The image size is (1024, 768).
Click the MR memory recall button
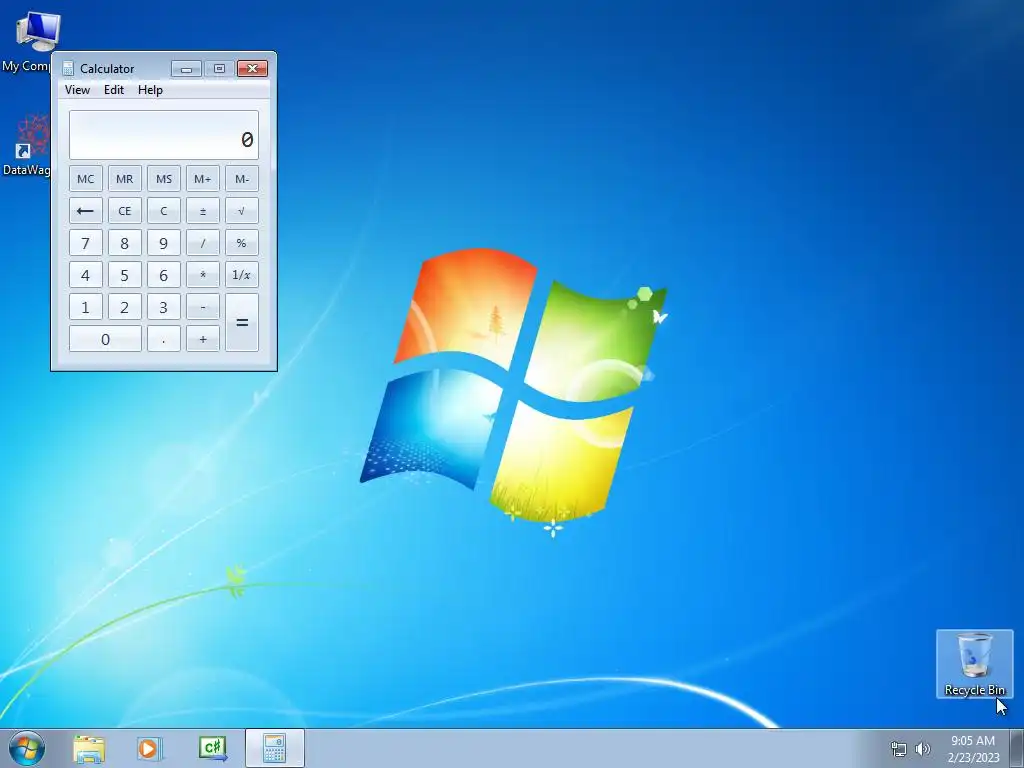tap(125, 179)
